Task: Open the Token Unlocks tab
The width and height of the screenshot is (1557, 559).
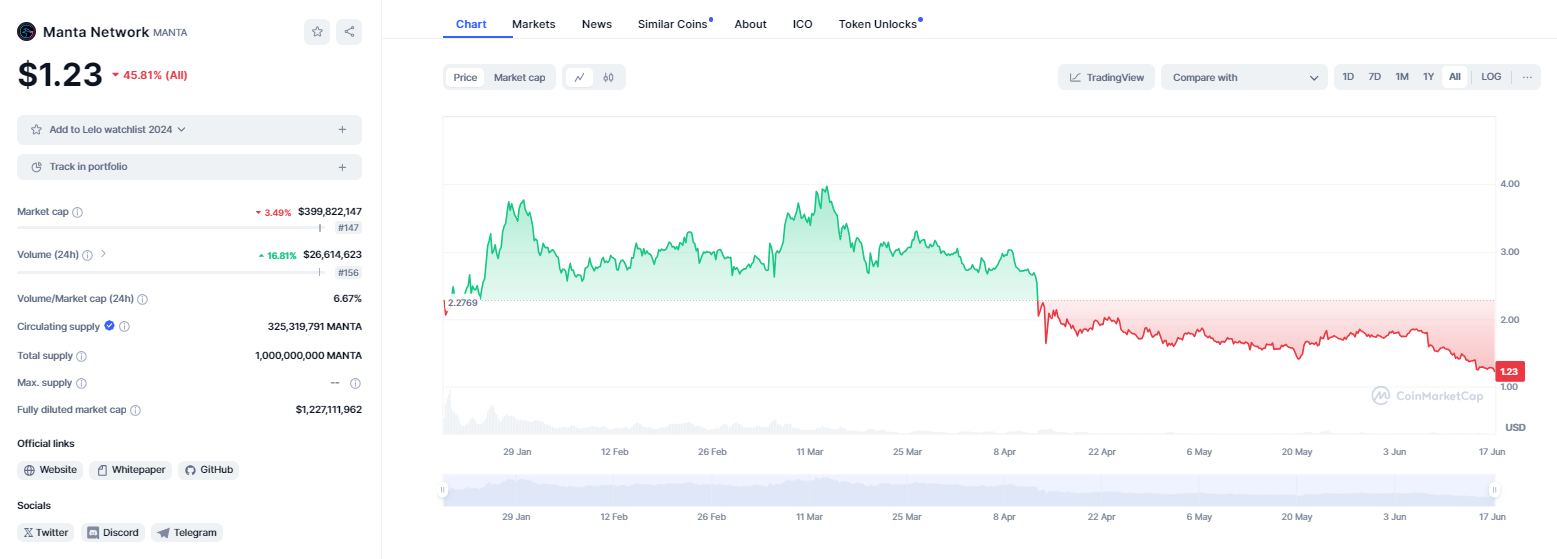Action: click(x=878, y=23)
